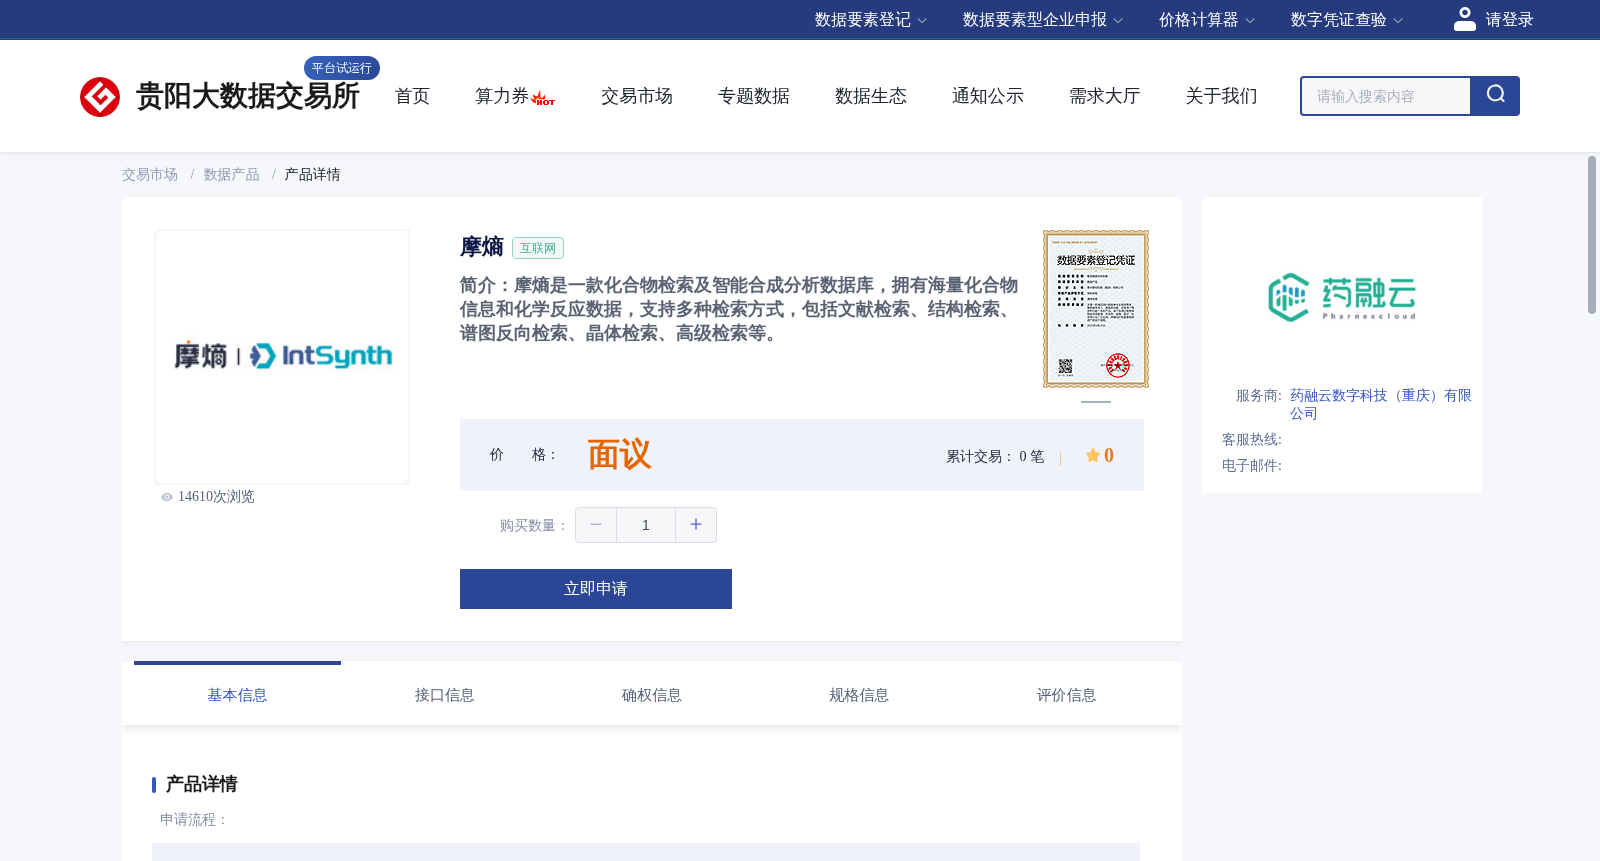The width and height of the screenshot is (1600, 861).
Task: Switch to the 规格信息 tab
Action: [859, 695]
